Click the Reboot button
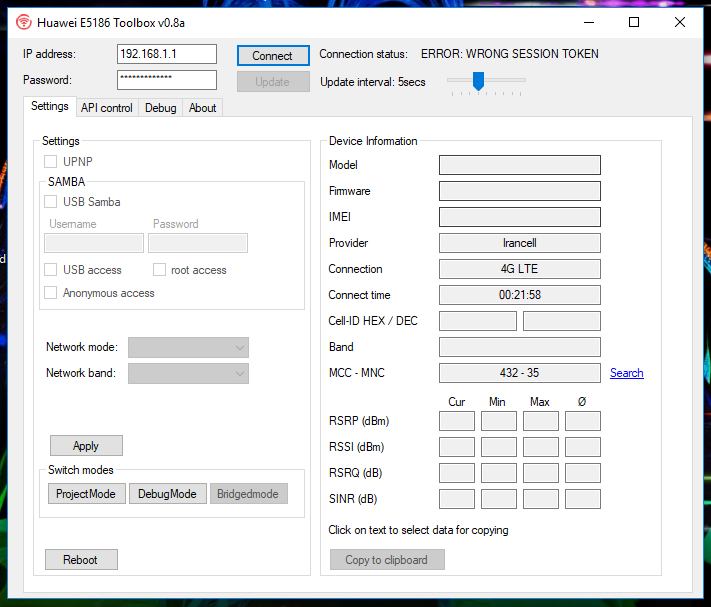The image size is (711, 607). coord(81,559)
